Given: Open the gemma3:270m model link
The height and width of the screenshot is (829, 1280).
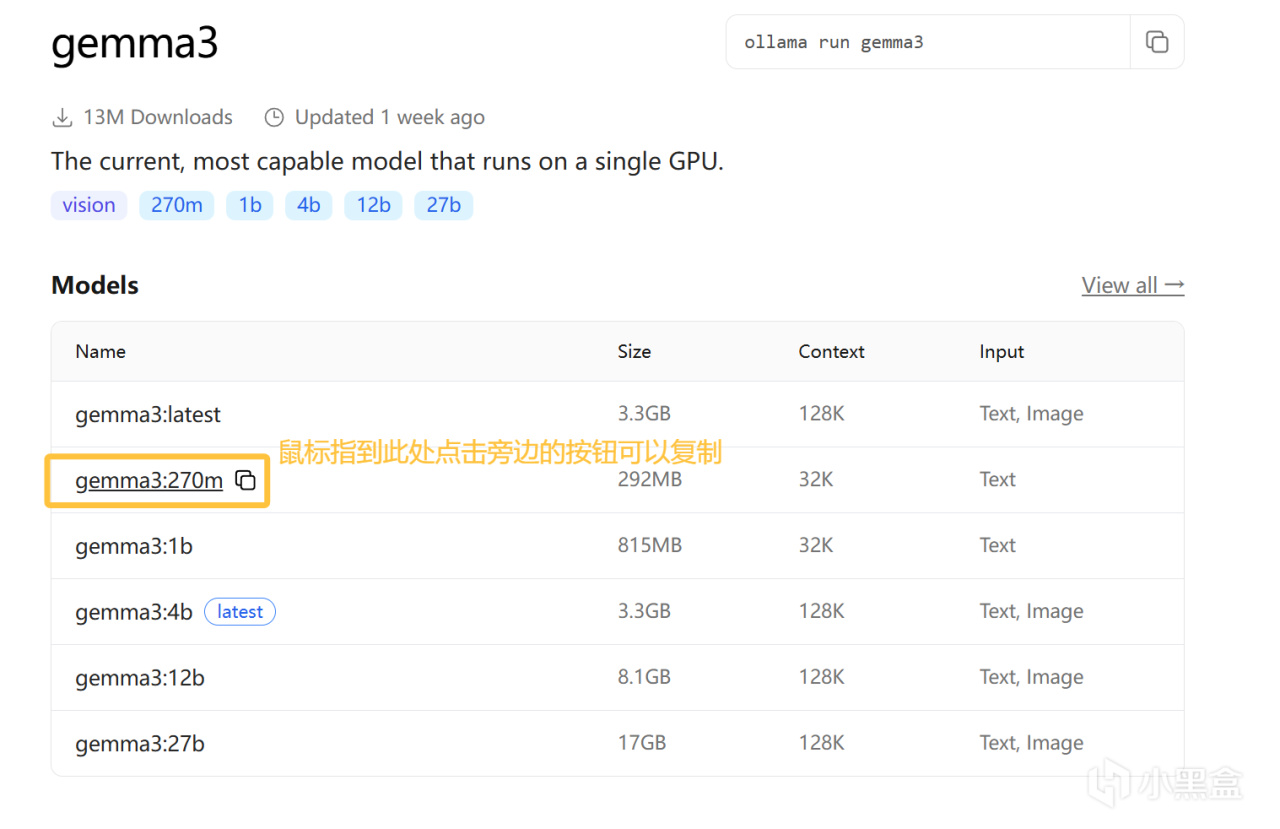Looking at the screenshot, I should coord(149,481).
